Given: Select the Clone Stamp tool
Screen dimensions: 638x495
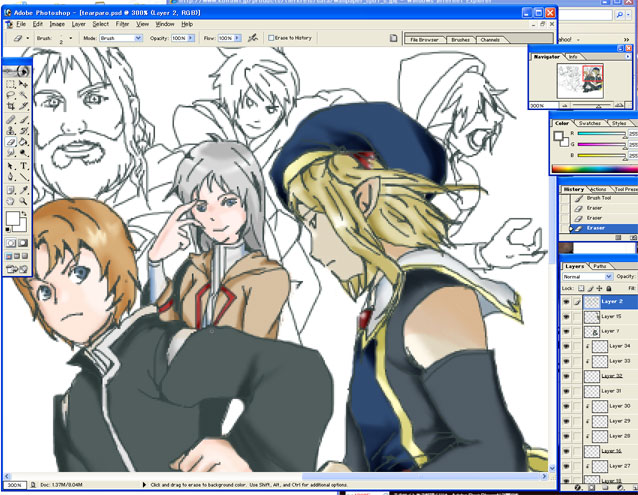Looking at the screenshot, I should 11,131.
